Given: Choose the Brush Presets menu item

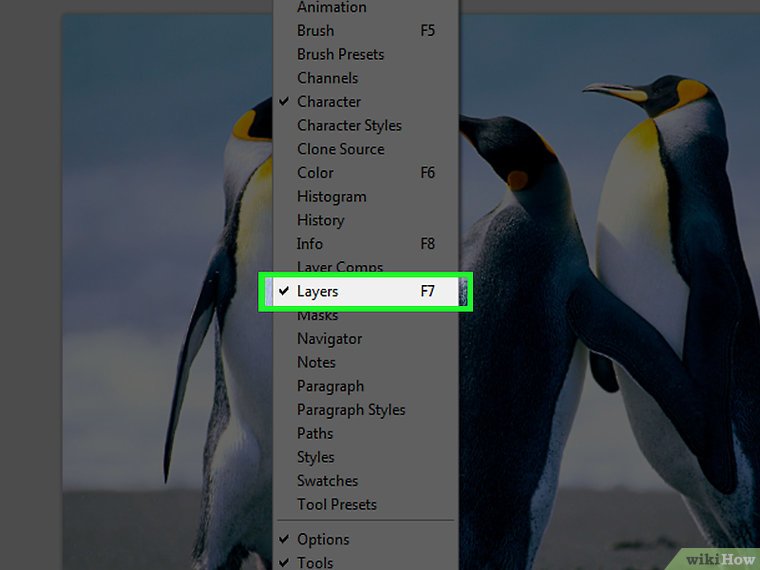Looking at the screenshot, I should click(340, 55).
